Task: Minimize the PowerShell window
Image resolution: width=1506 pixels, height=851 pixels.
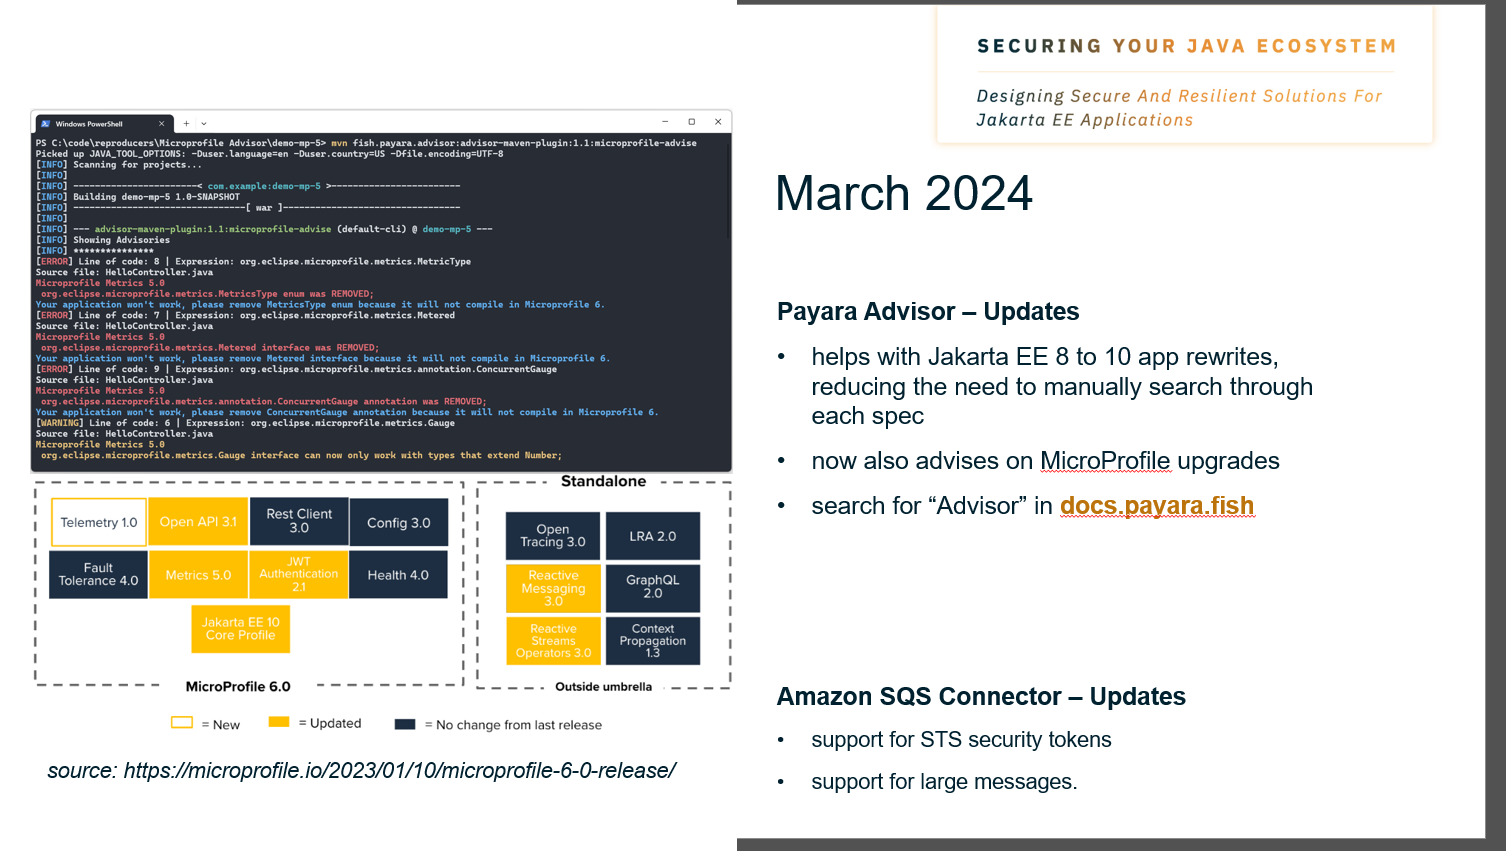Action: click(x=665, y=122)
